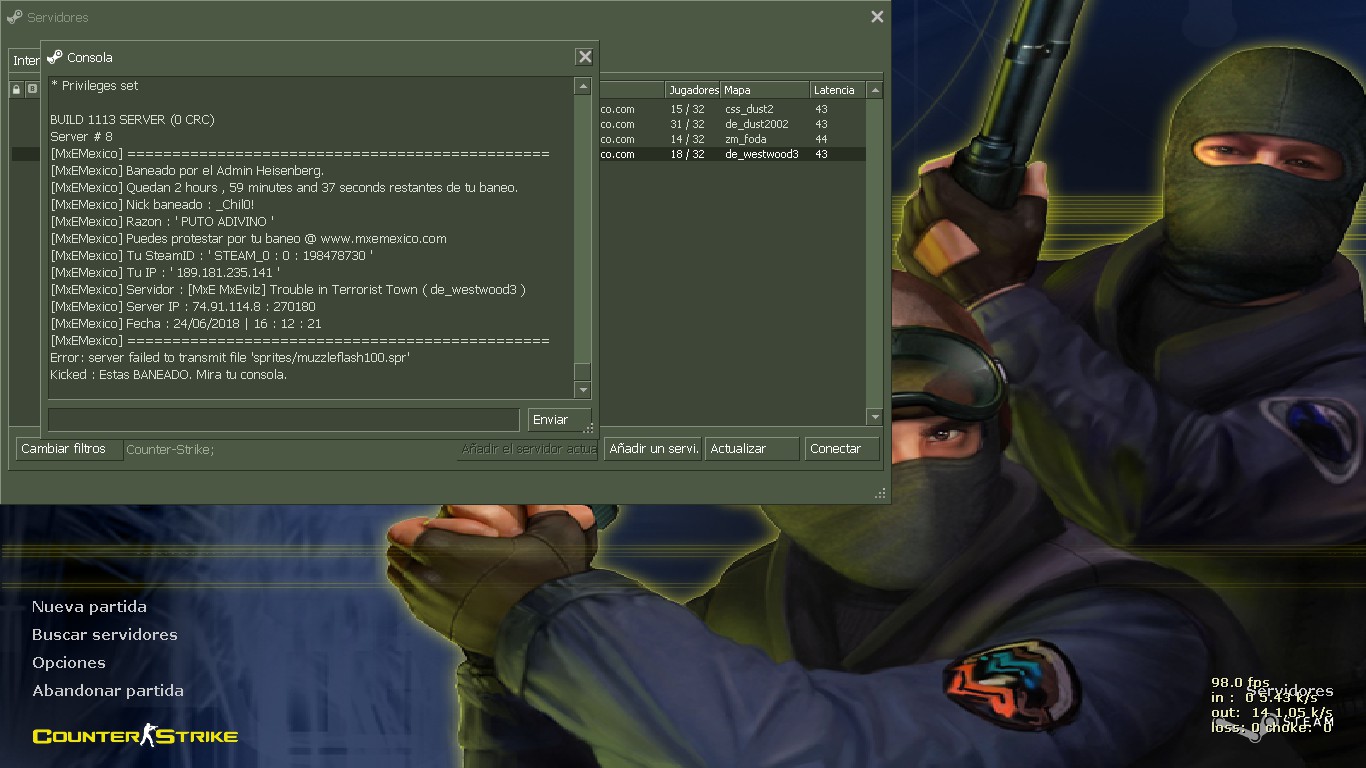Sort servers by the Latencia column
The height and width of the screenshot is (768, 1366).
837,90
